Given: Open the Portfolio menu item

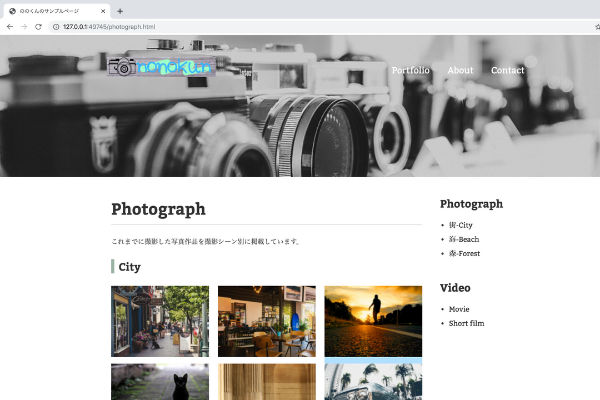Looking at the screenshot, I should coord(410,70).
